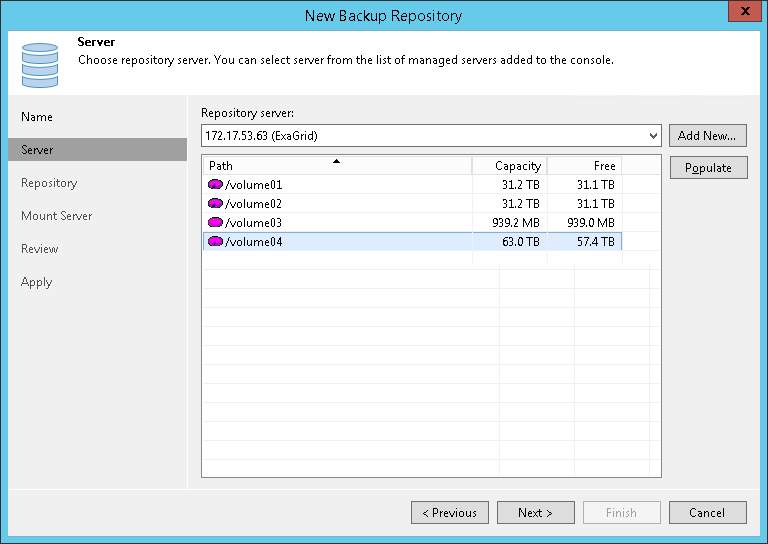
Task: Open the Repository wizard step
Action: tap(49, 183)
